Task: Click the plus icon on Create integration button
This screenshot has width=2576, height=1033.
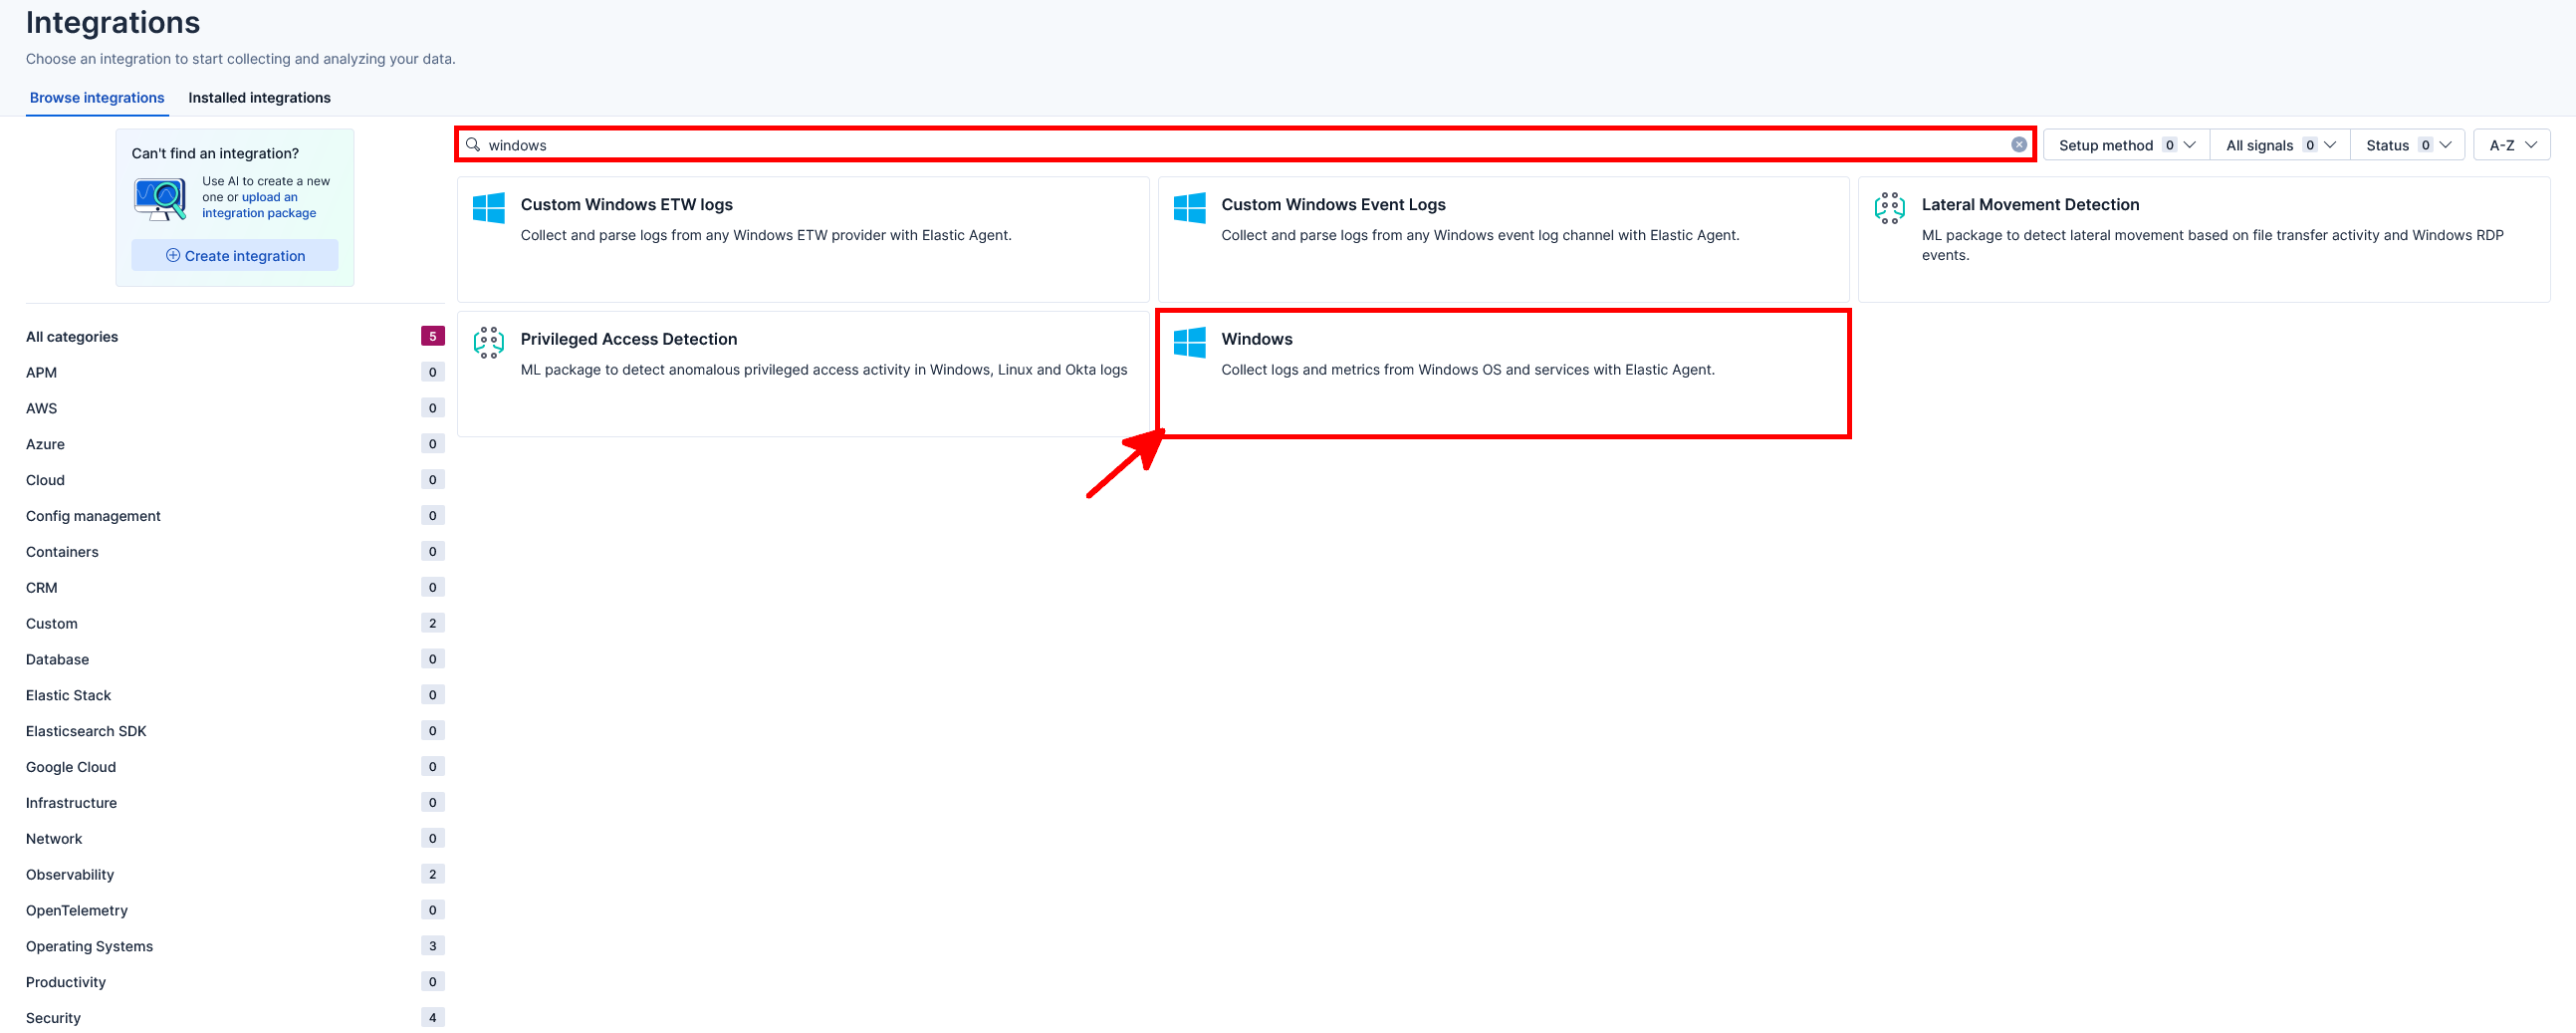Action: pyautogui.click(x=173, y=255)
